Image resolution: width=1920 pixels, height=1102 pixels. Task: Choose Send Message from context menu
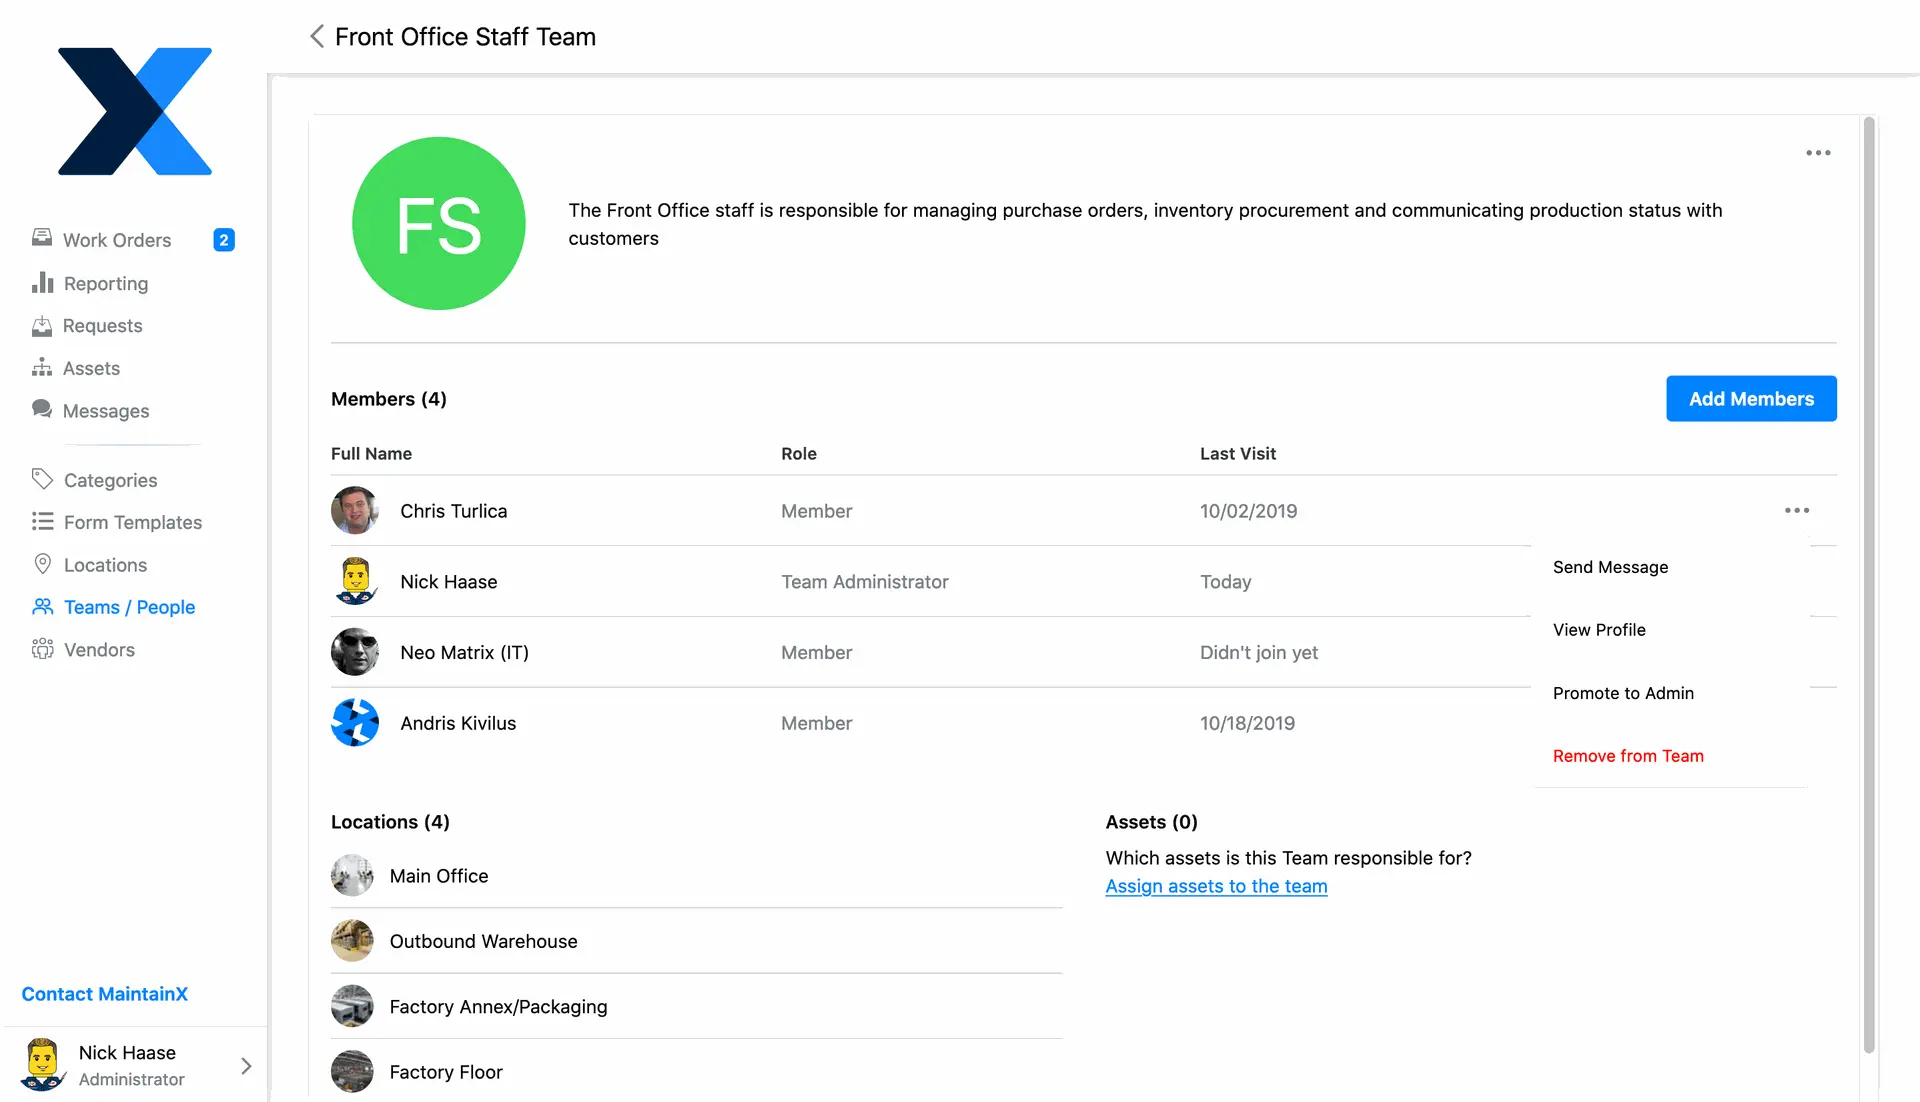pos(1610,567)
